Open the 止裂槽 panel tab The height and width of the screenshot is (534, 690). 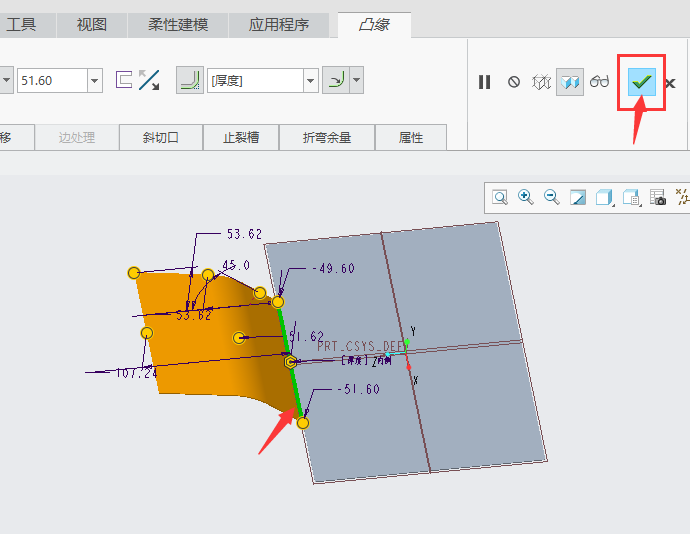(x=241, y=138)
